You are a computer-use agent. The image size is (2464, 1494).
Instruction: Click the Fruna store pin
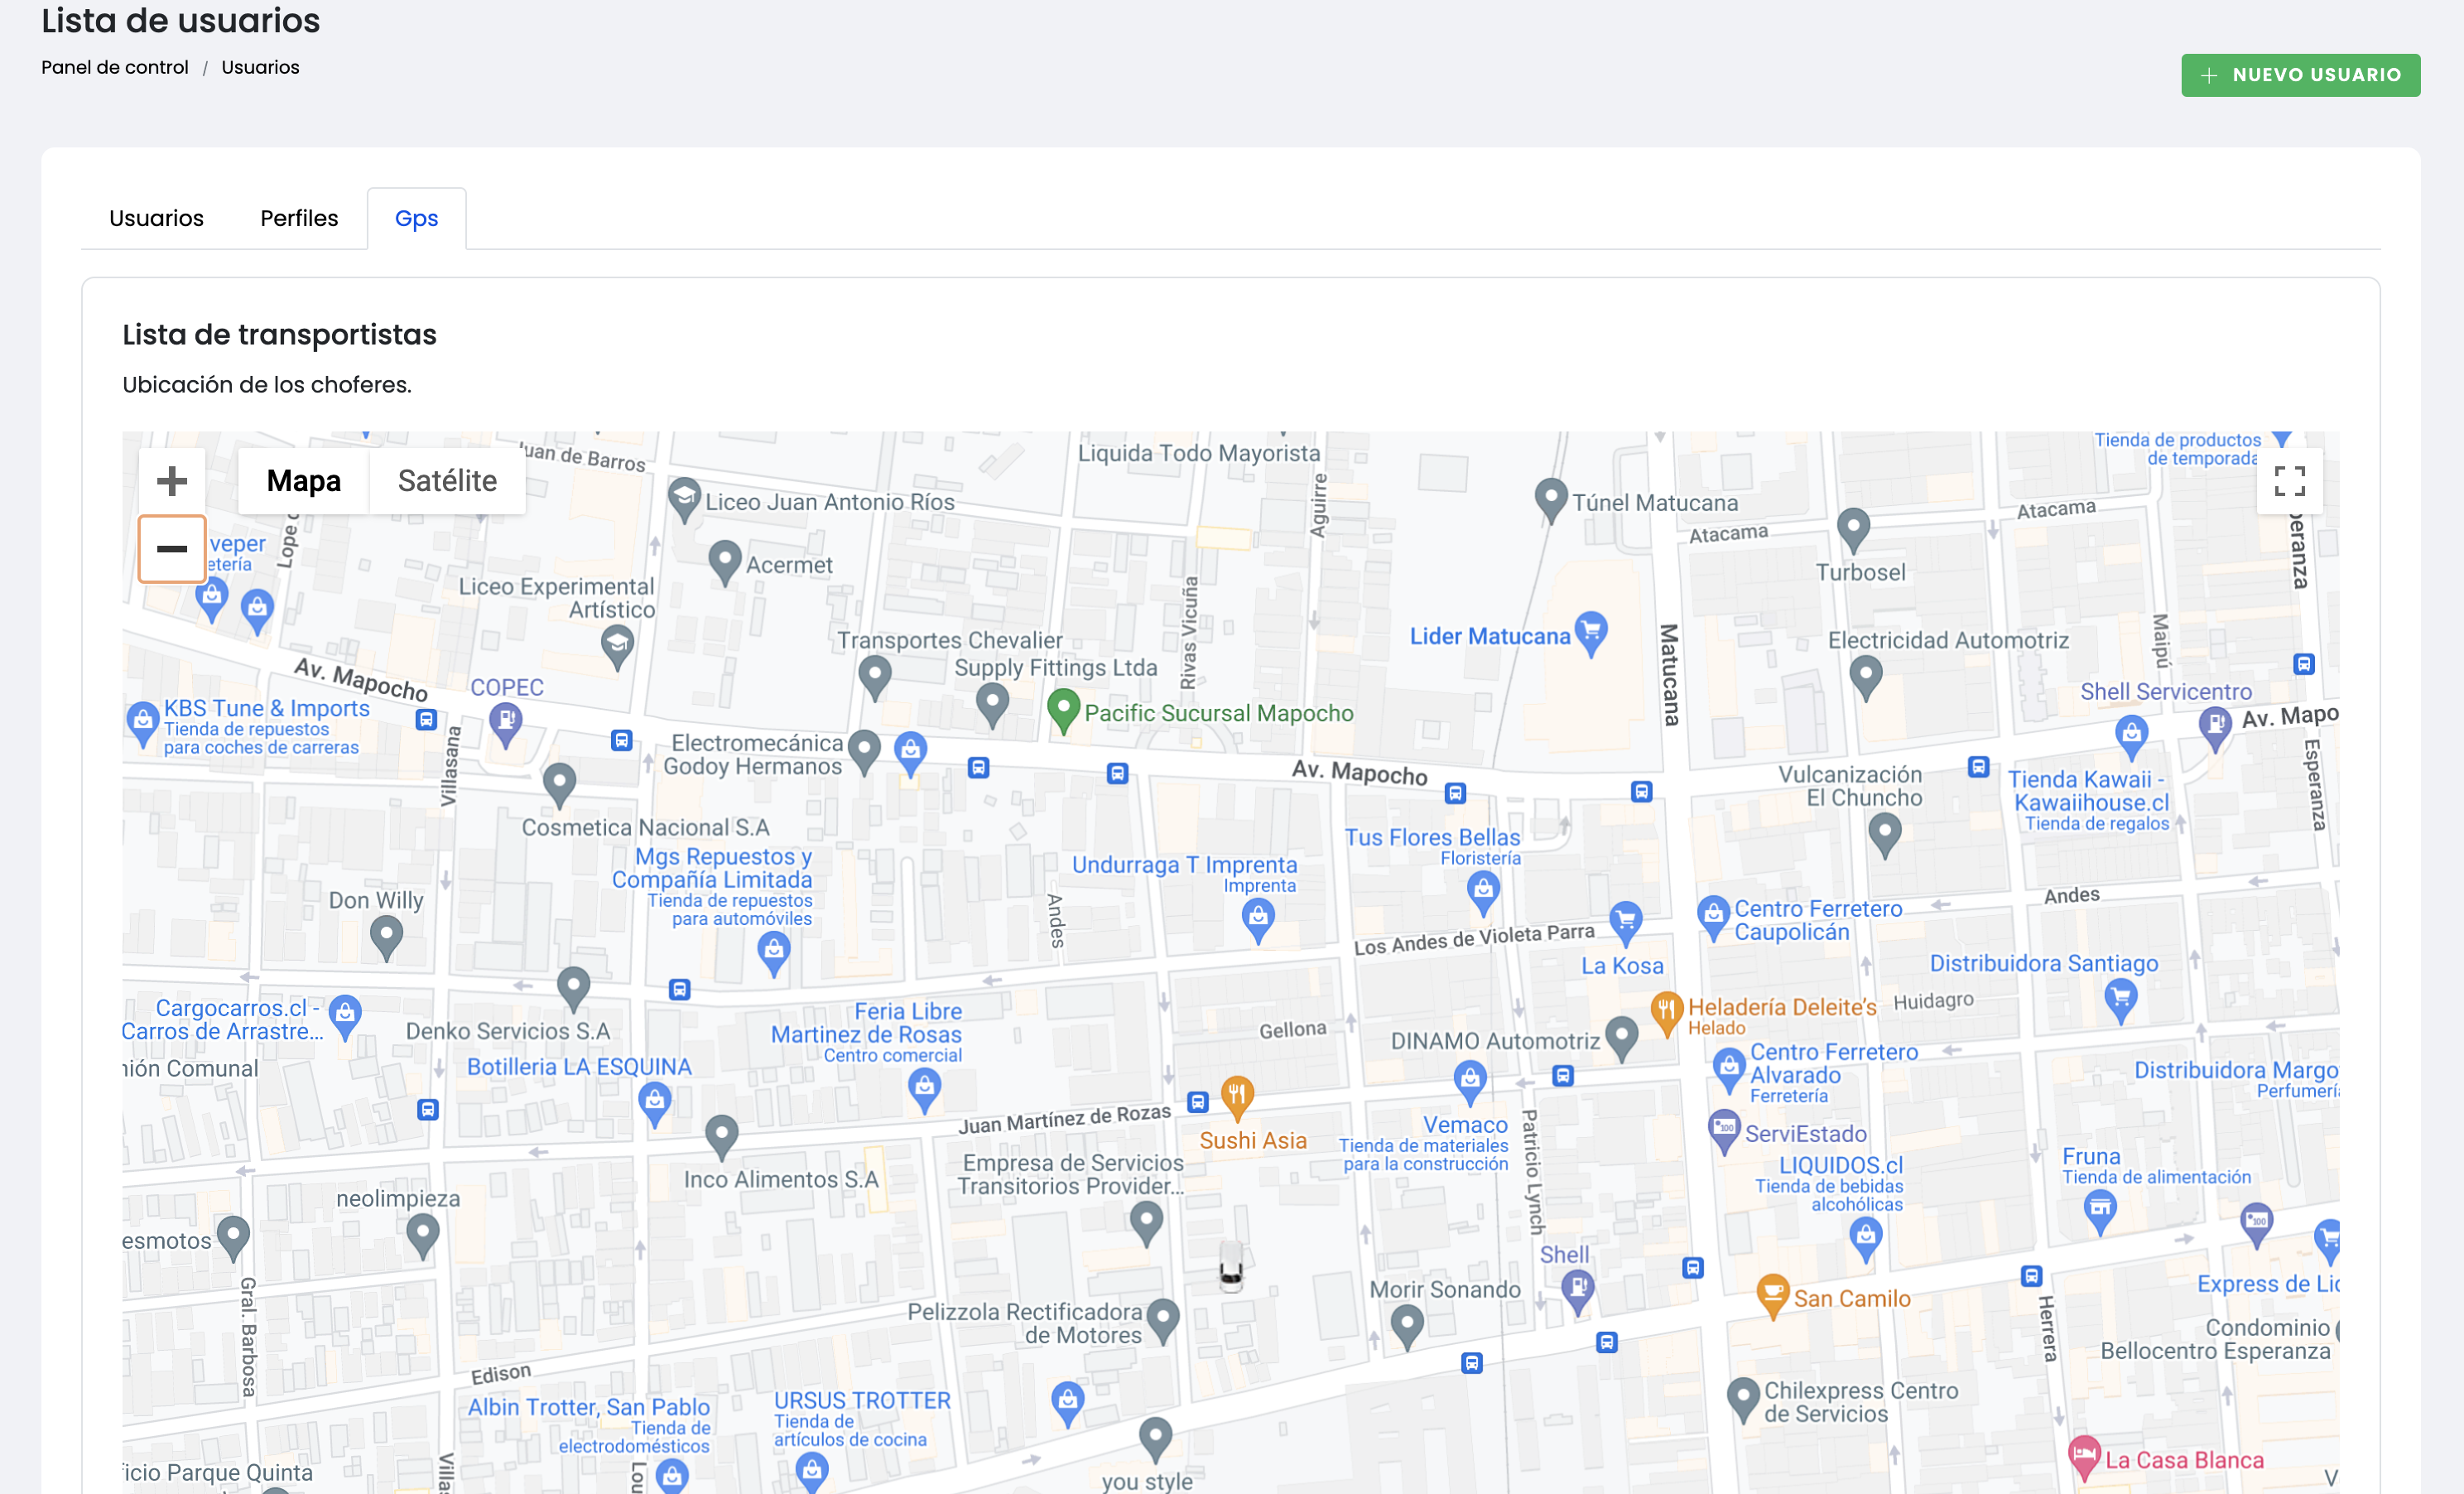coord(2100,1213)
